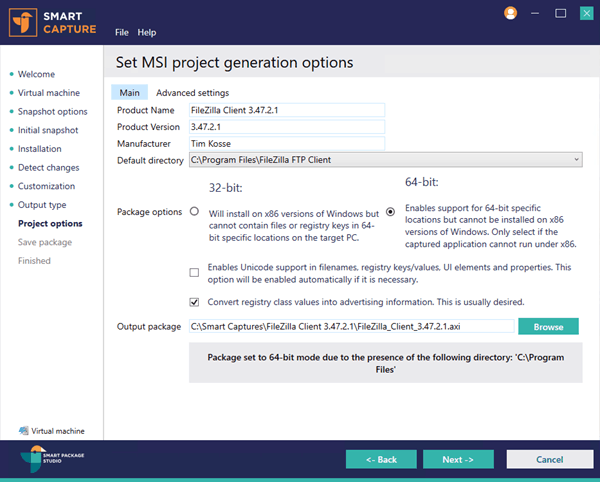Go to the Customization step

tap(46, 186)
